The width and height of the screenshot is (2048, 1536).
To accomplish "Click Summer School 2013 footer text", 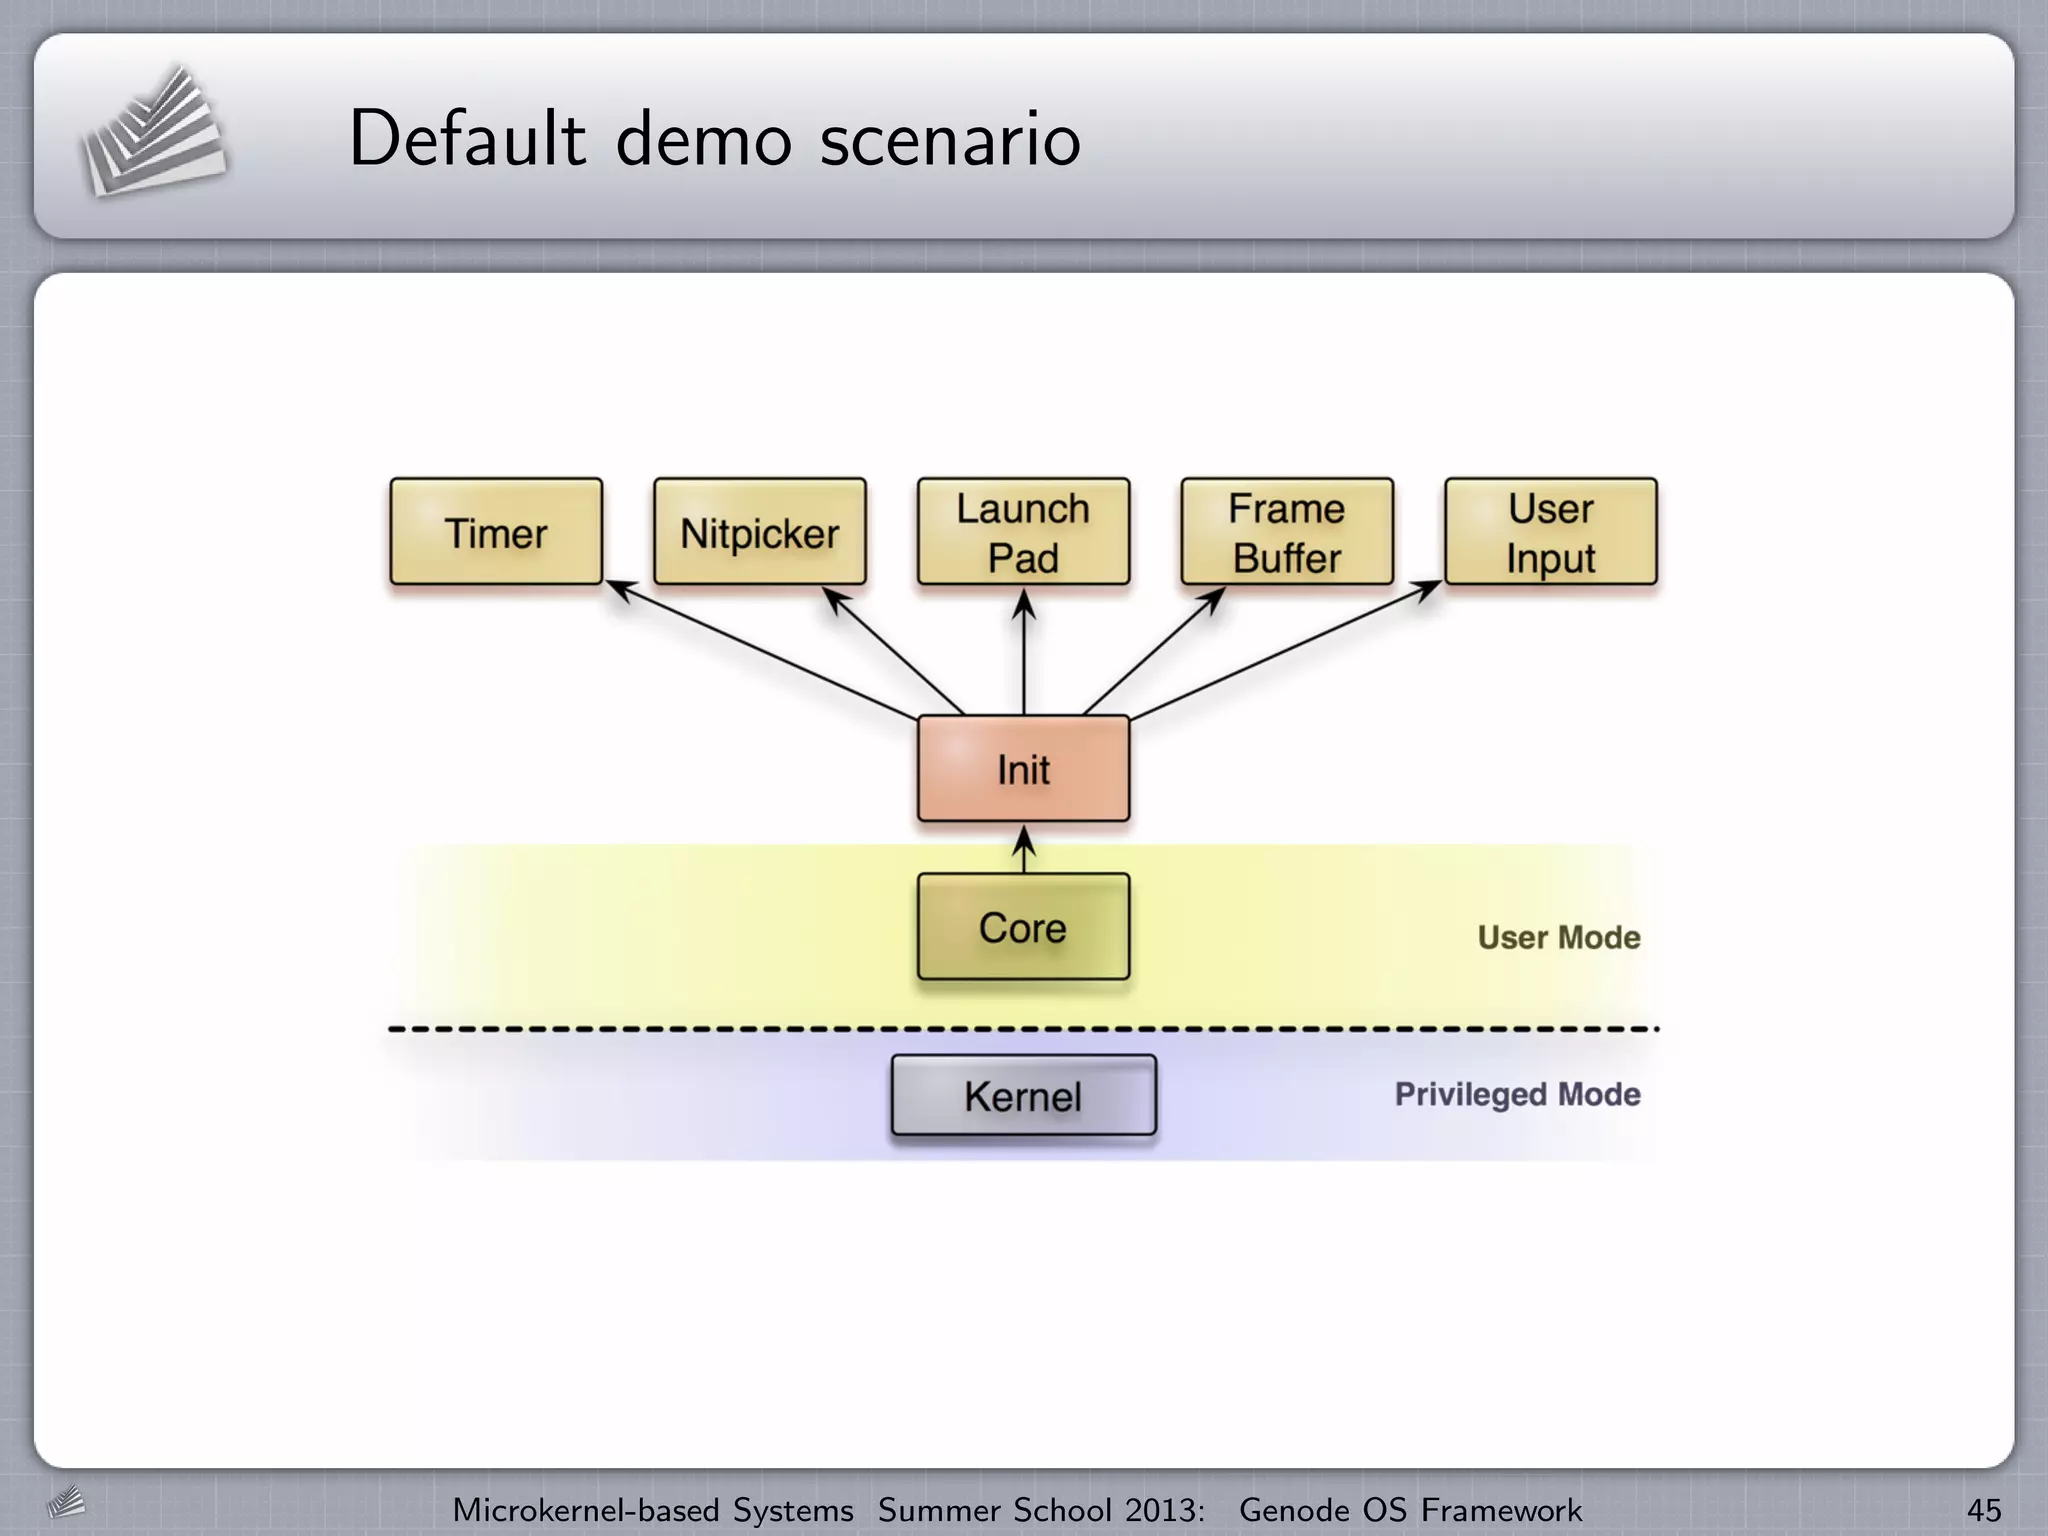I will pyautogui.click(x=1040, y=1510).
